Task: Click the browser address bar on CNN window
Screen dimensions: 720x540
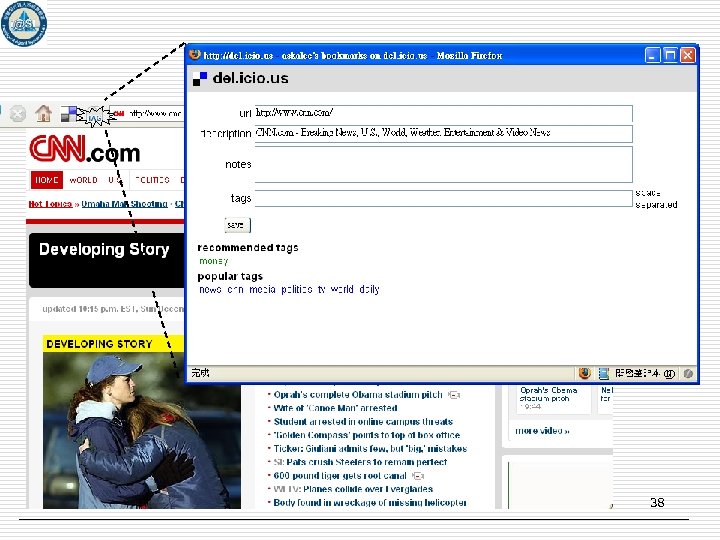Action: click(147, 113)
